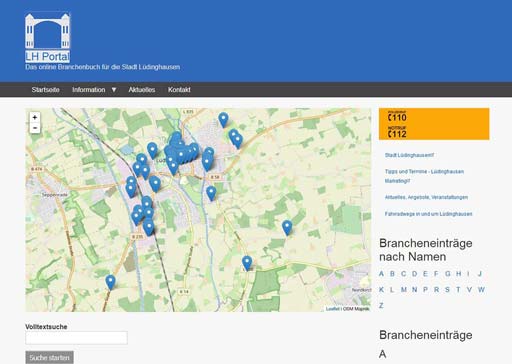The image size is (512, 364).
Task: Click the Polizei 110 emergency number icon
Action: pyautogui.click(x=397, y=116)
